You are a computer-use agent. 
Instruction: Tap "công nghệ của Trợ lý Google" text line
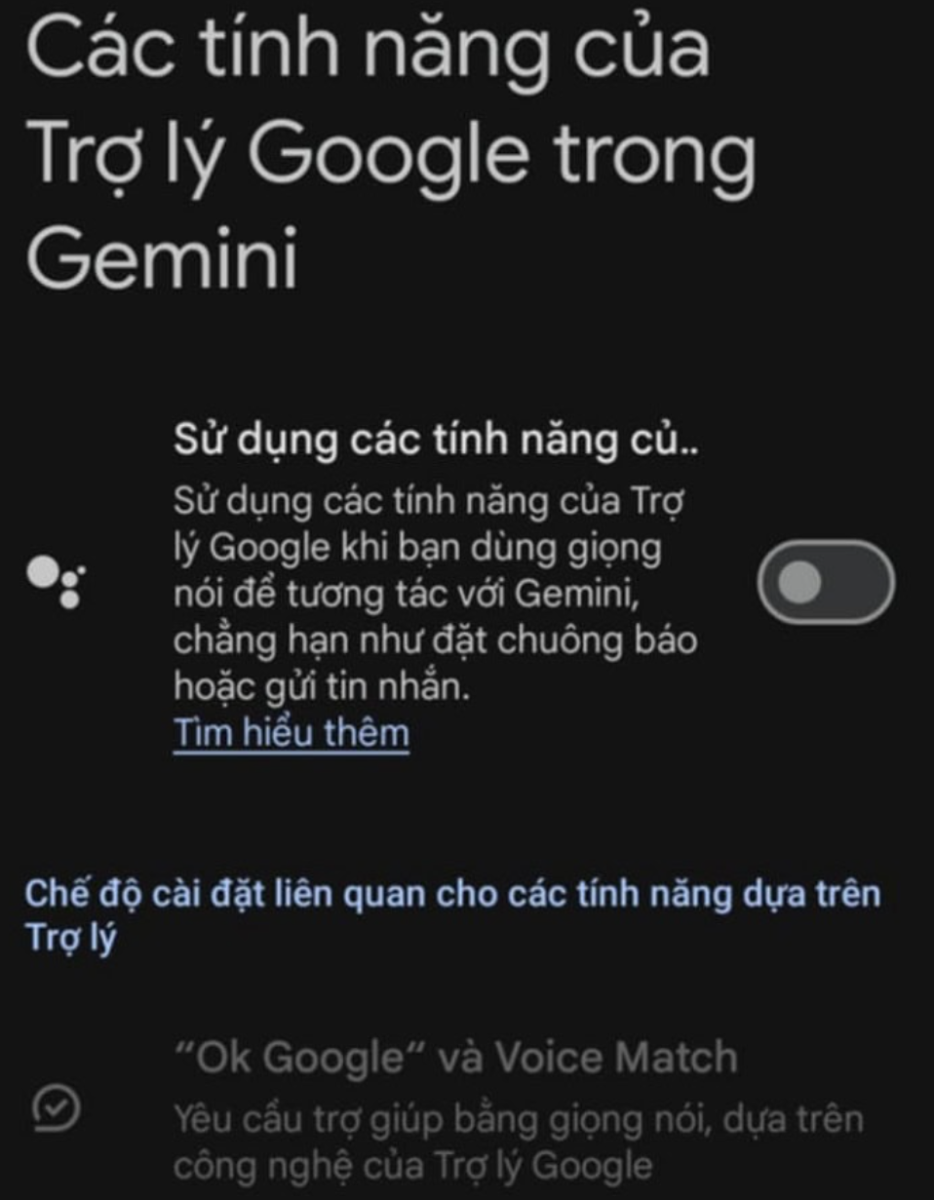pyautogui.click(x=413, y=1165)
